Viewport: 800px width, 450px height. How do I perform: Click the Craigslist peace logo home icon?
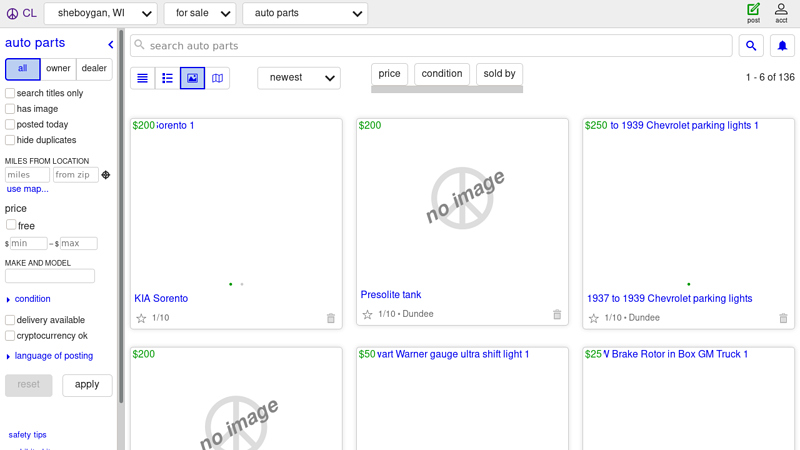tap(12, 13)
